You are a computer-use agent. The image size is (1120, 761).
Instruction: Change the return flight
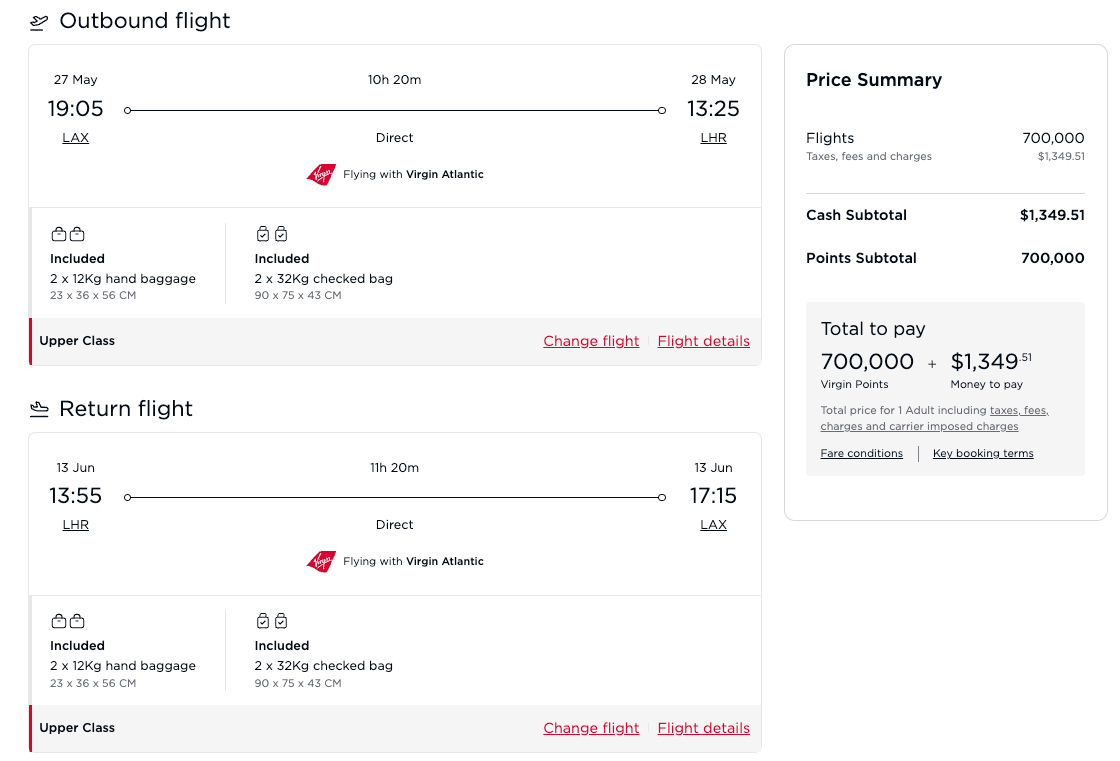pos(591,728)
